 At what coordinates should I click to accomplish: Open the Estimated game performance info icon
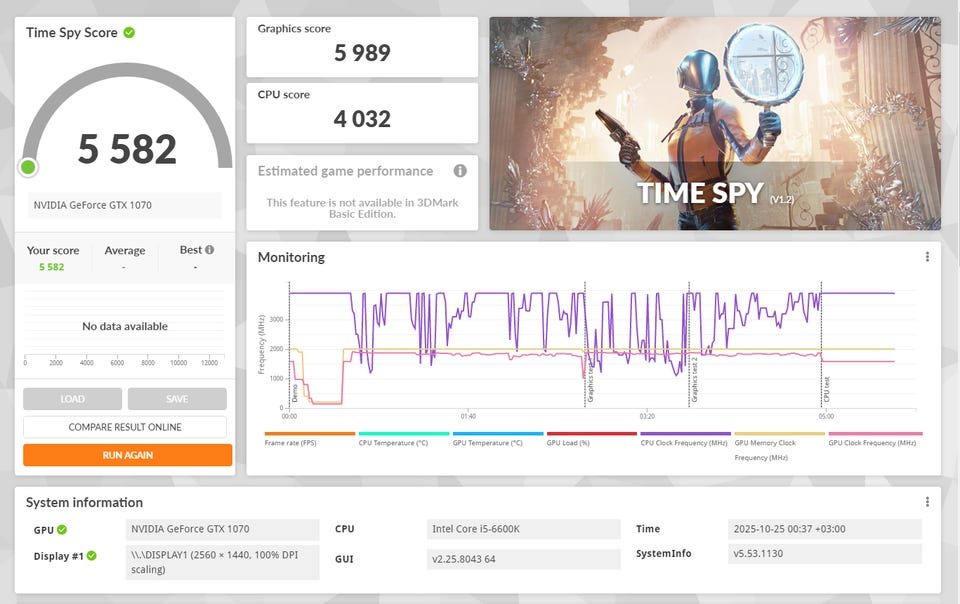(x=460, y=171)
